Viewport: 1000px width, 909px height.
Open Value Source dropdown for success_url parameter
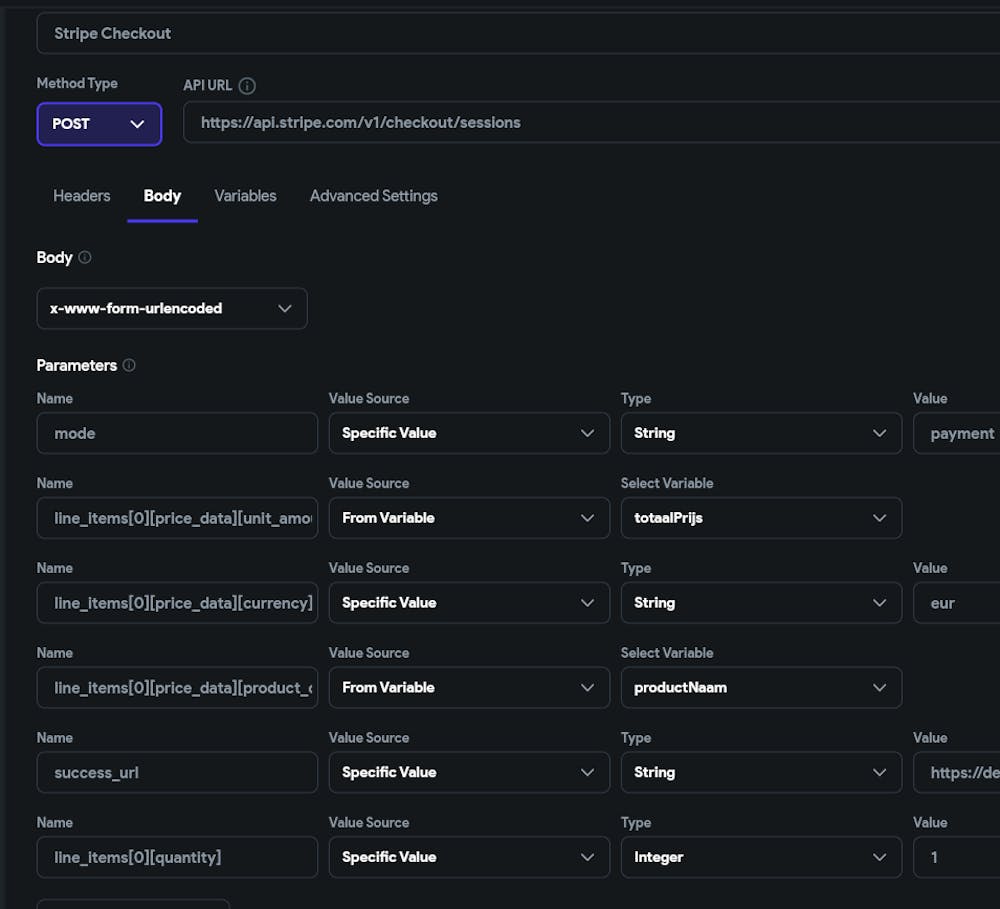469,772
